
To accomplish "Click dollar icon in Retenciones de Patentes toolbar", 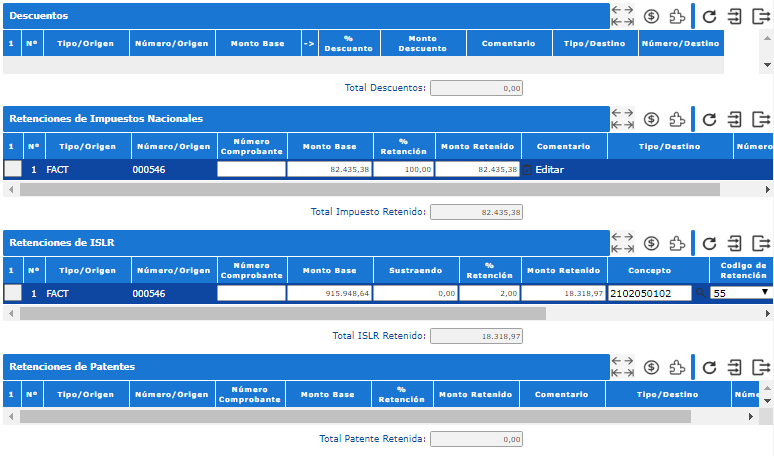I will point(651,368).
